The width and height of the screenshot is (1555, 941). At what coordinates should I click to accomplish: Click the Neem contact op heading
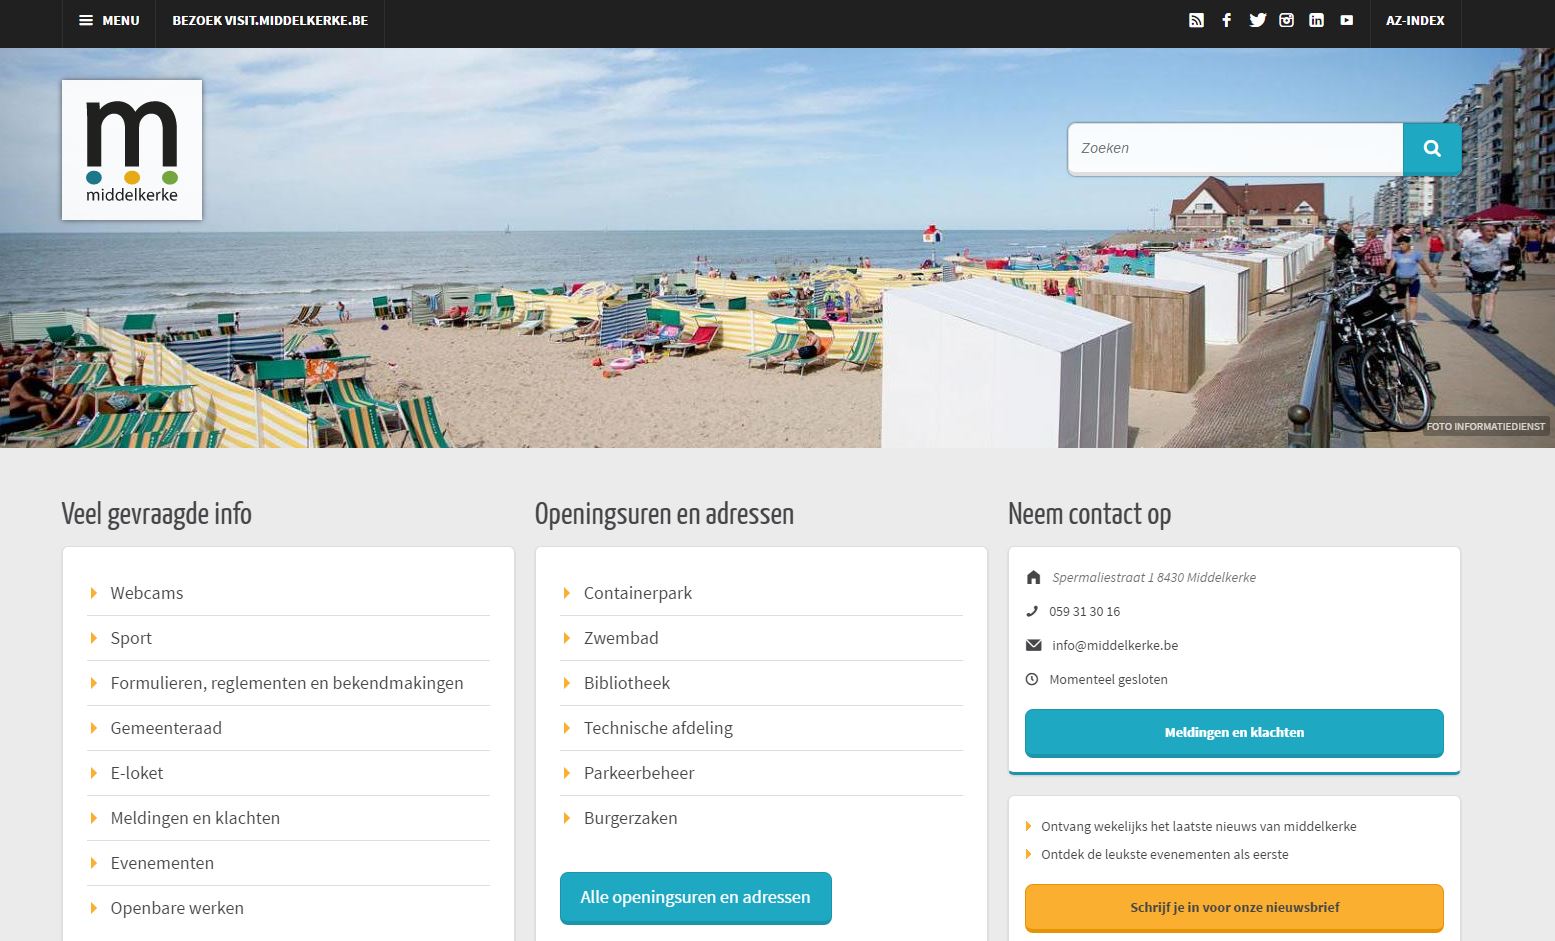point(1089,514)
